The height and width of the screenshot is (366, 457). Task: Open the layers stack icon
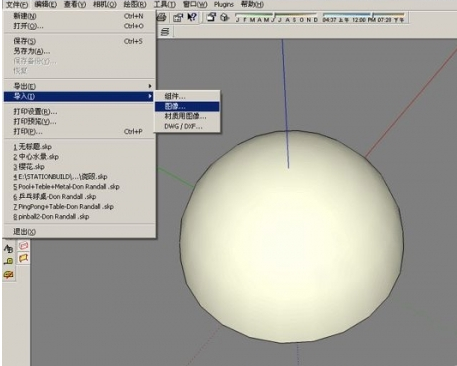tap(165, 32)
